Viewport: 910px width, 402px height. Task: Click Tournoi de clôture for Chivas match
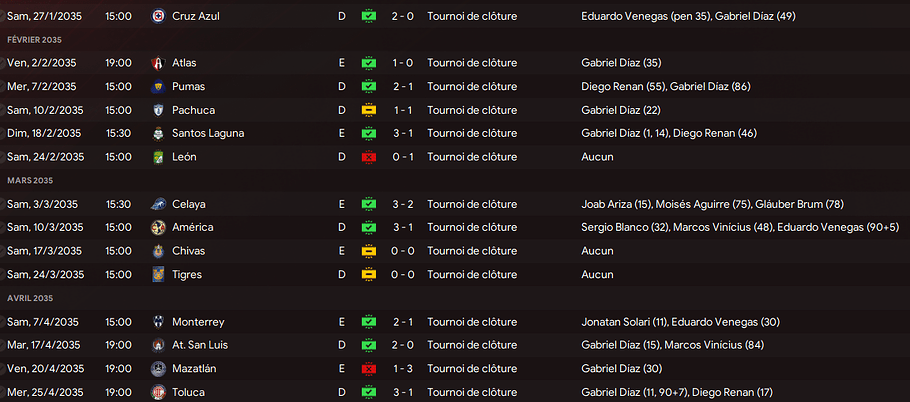pos(472,251)
